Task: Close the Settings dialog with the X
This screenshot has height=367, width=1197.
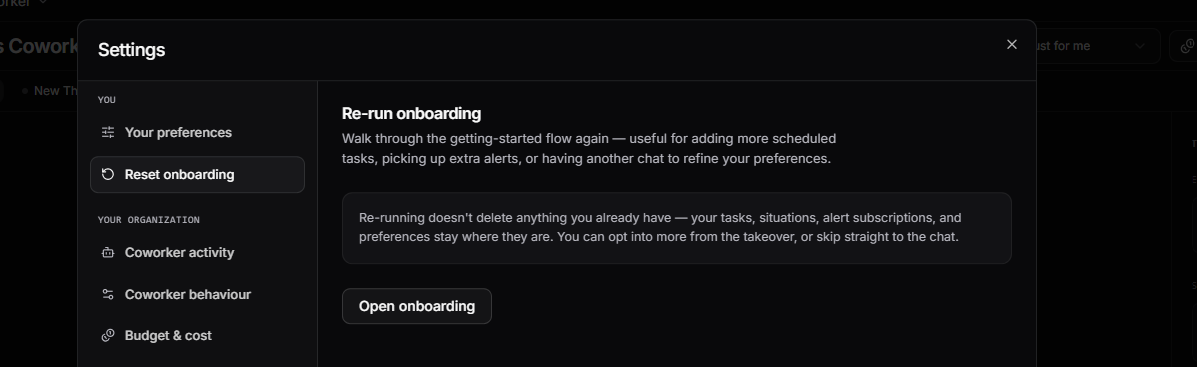Action: click(1012, 44)
